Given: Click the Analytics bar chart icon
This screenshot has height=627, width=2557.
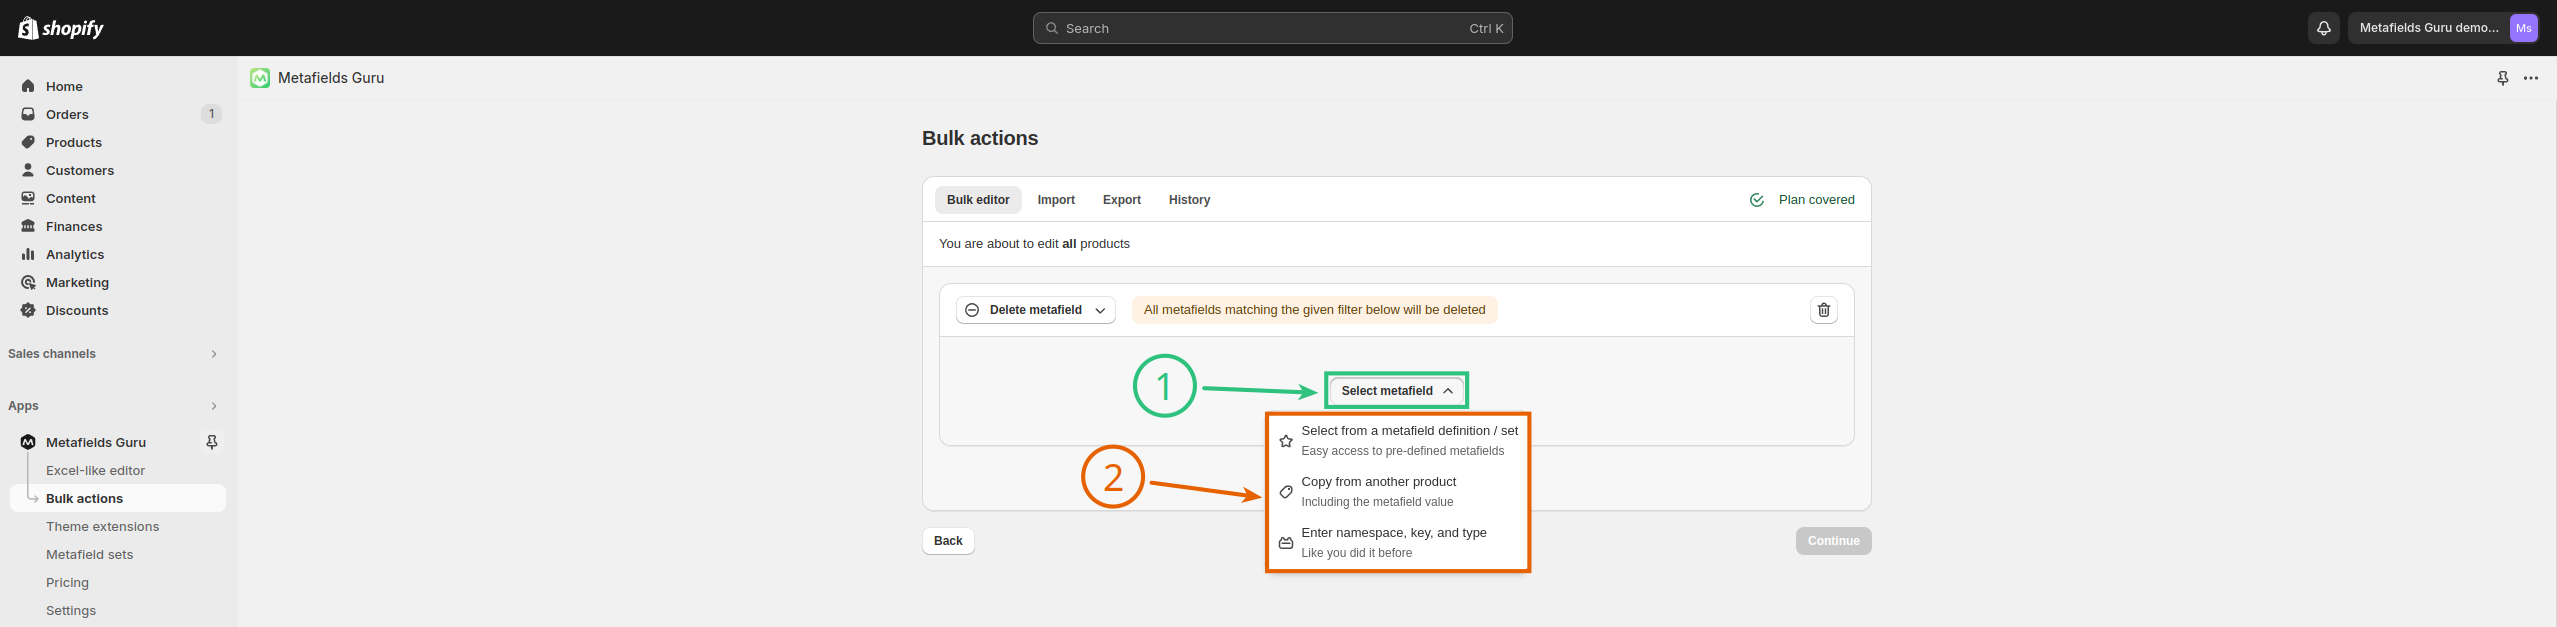Looking at the screenshot, I should tap(28, 254).
